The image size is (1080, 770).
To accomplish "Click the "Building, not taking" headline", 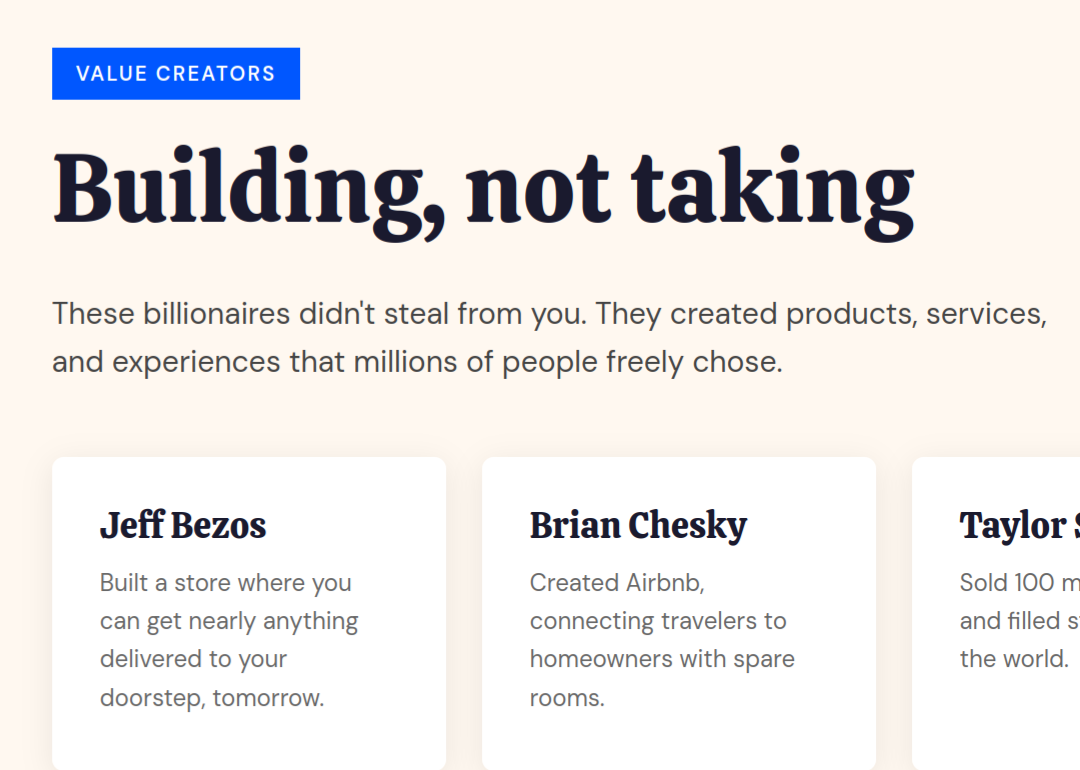I will click(482, 189).
